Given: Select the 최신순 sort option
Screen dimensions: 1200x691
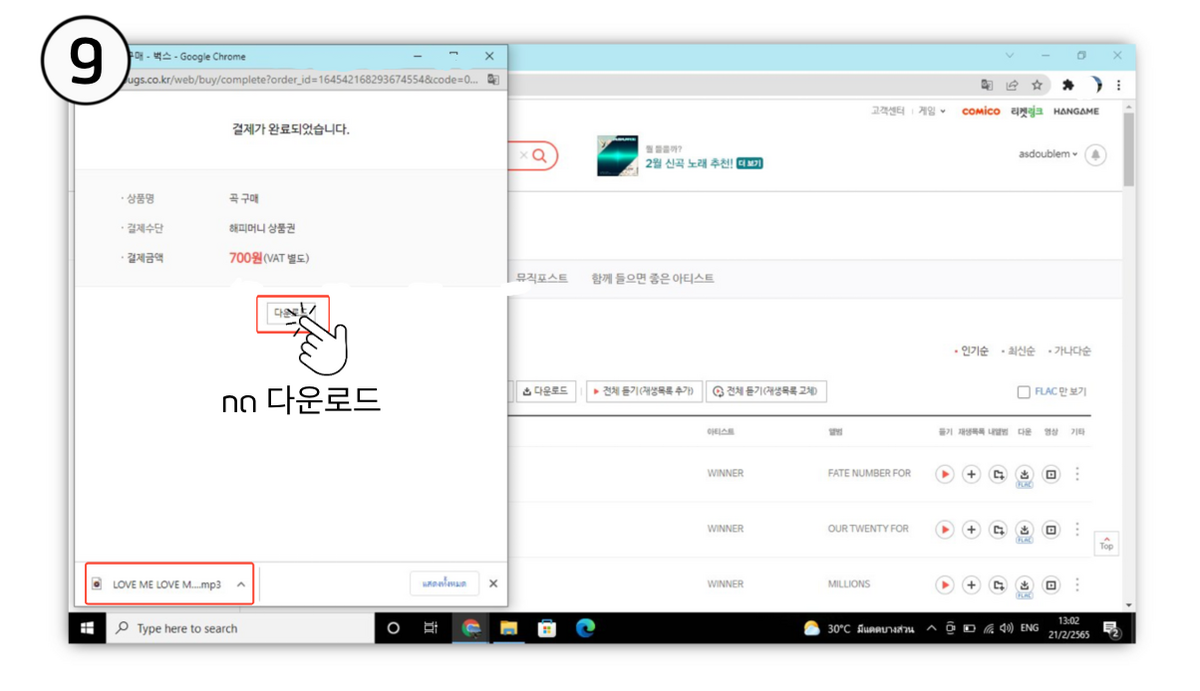Looking at the screenshot, I should pyautogui.click(x=1020, y=351).
